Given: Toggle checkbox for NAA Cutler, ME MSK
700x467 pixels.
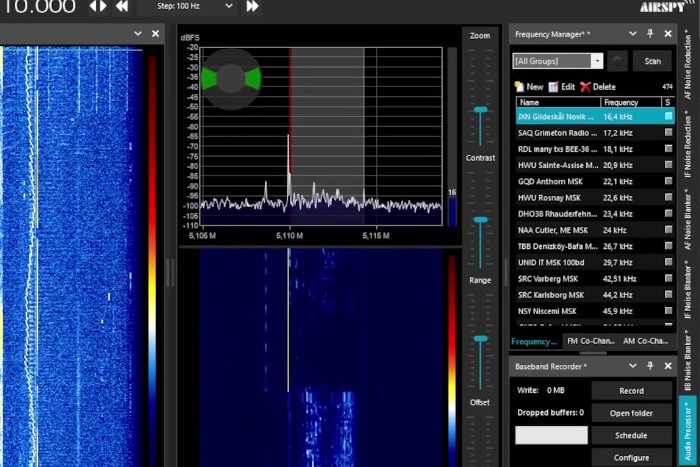Looking at the screenshot, I should (668, 229).
